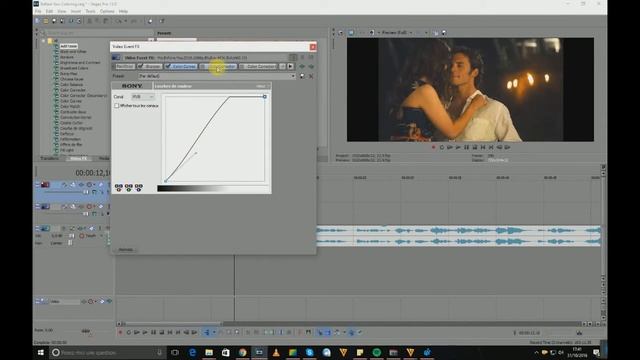Open the Edit menu
This screenshot has height=360, width=640.
tap(49, 11)
